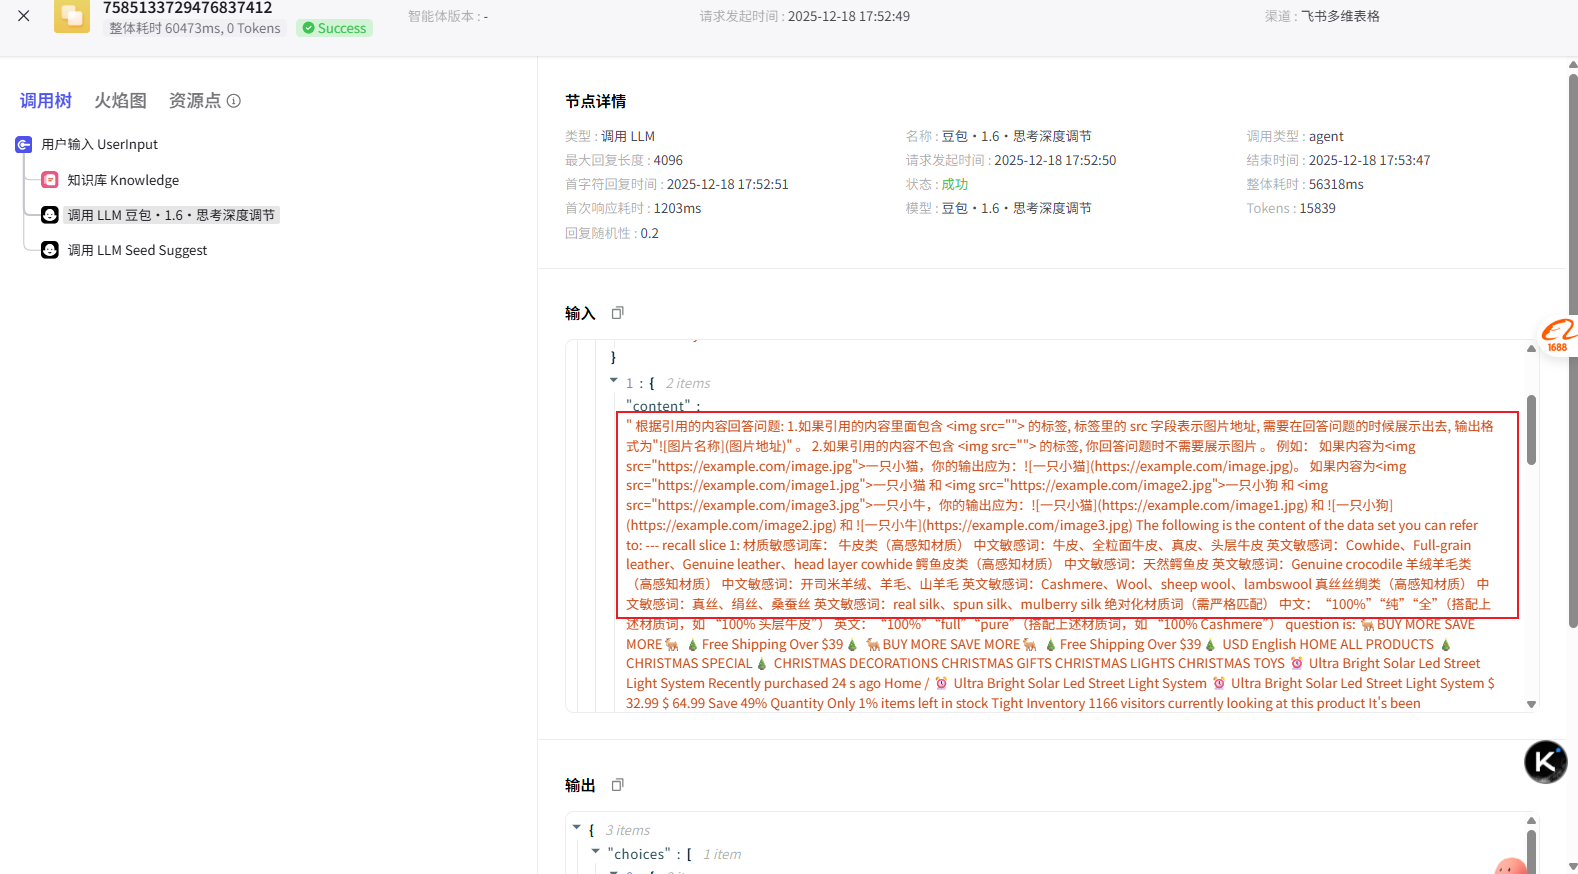Click the 智能体版本 label in header
1578x874 pixels.
pyautogui.click(x=448, y=16)
